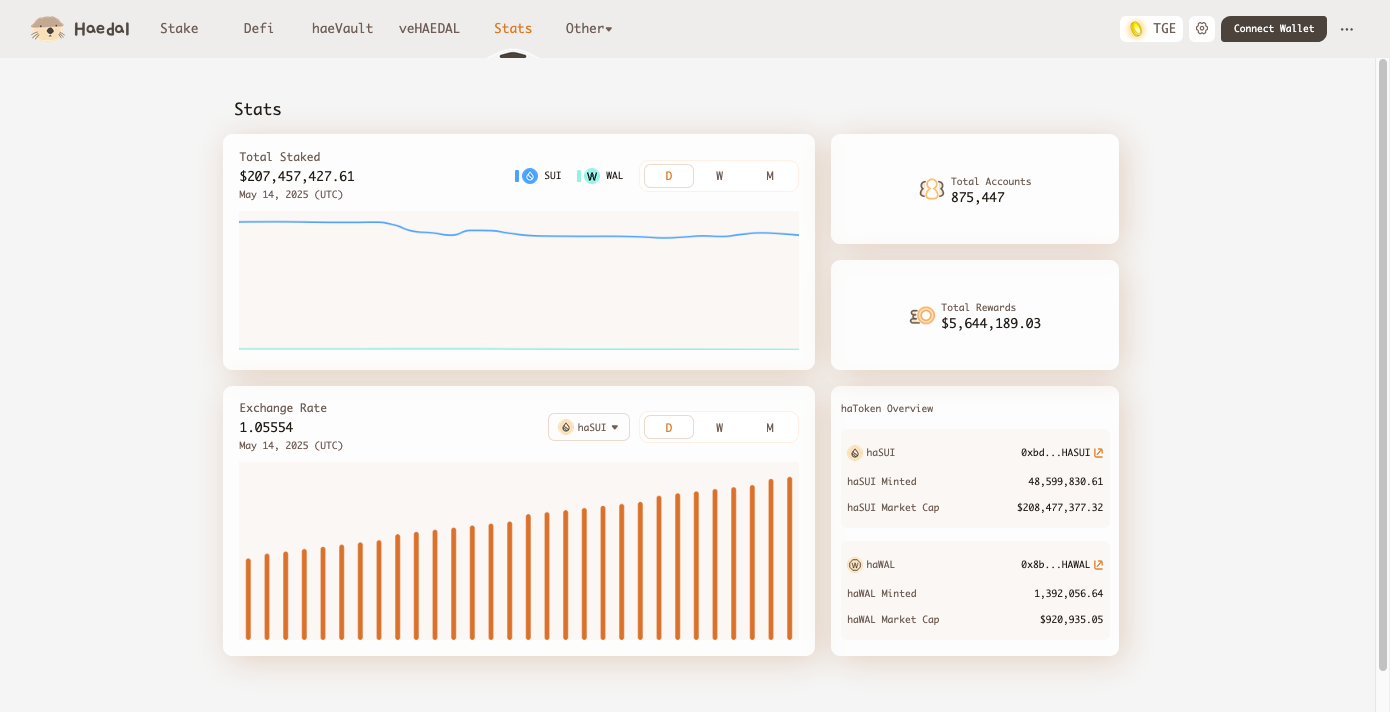Toggle WAL series in Total Staked chart

pyautogui.click(x=600, y=176)
